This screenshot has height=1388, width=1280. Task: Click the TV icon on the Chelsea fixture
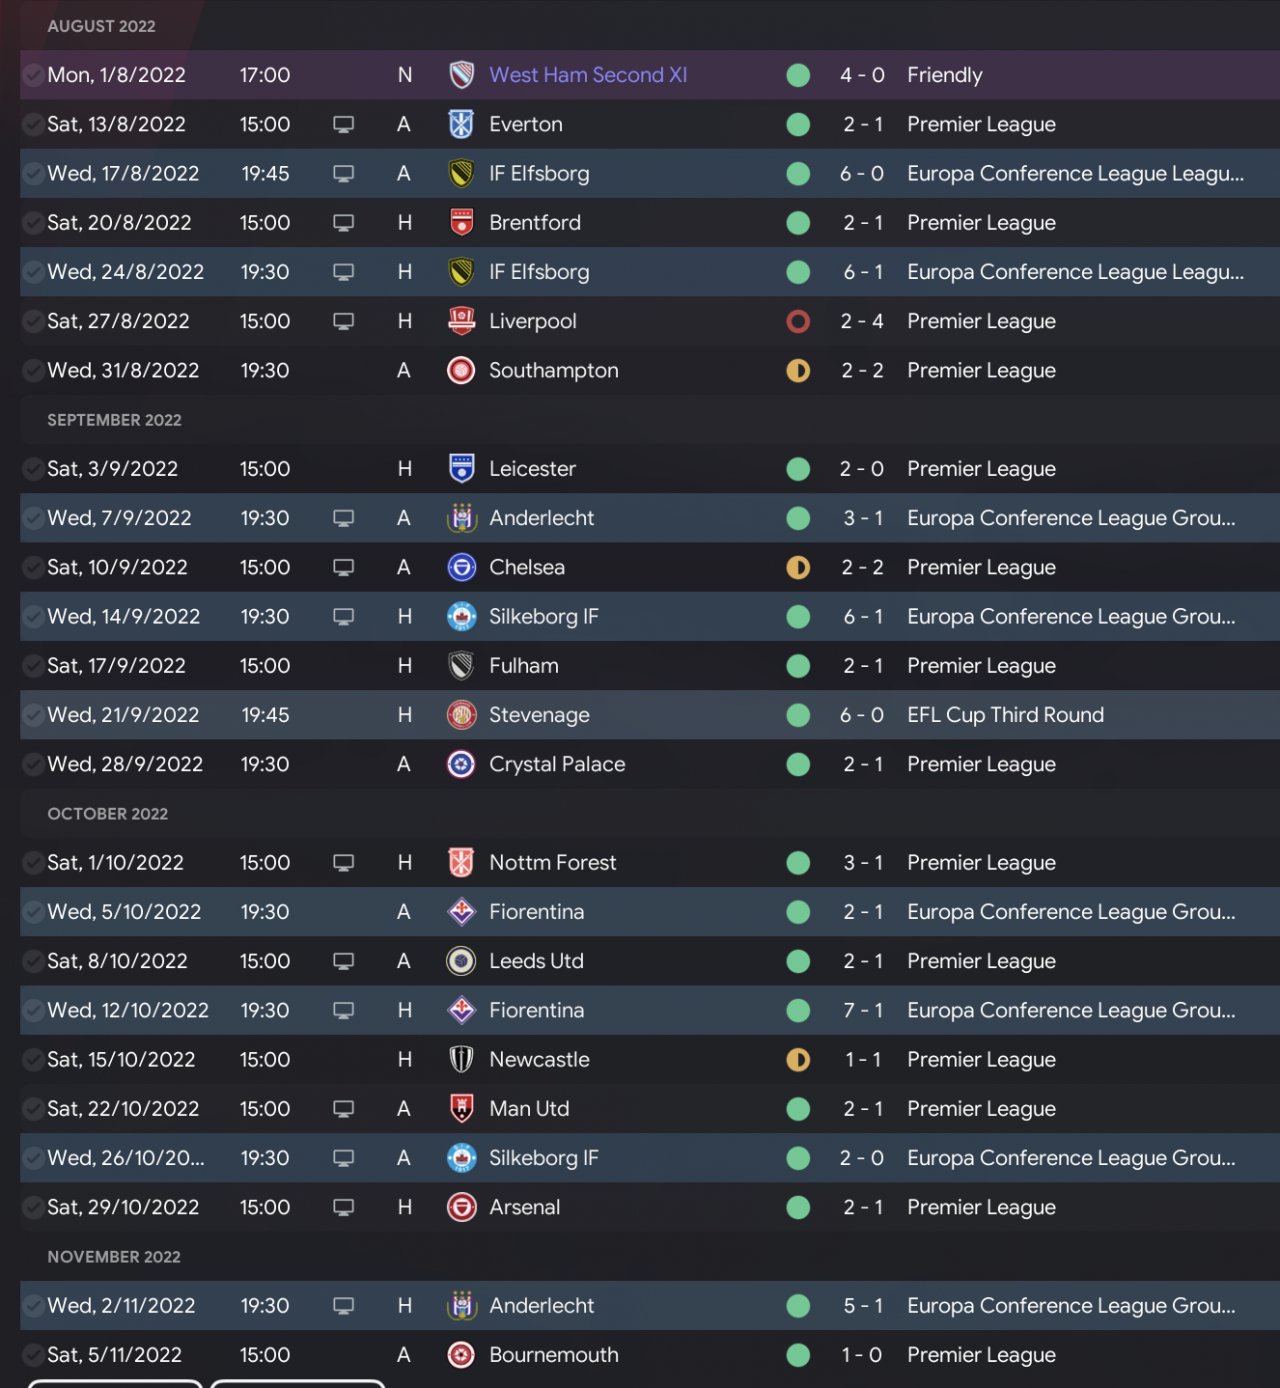pos(343,567)
